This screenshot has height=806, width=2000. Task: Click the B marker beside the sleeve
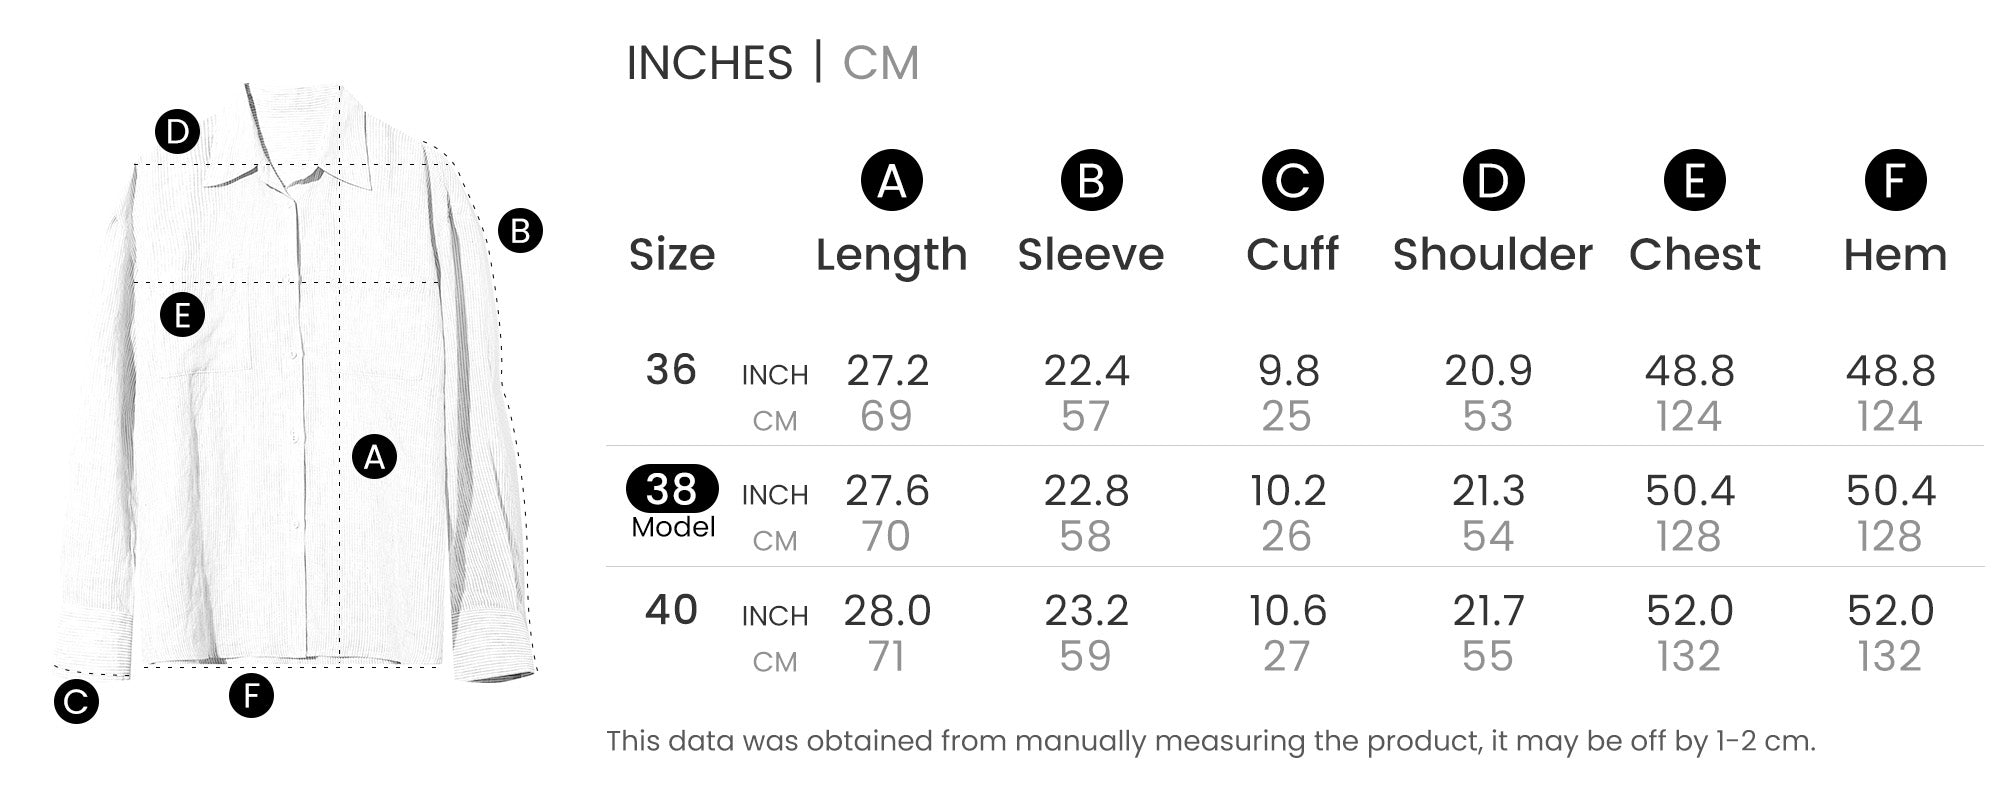point(520,231)
